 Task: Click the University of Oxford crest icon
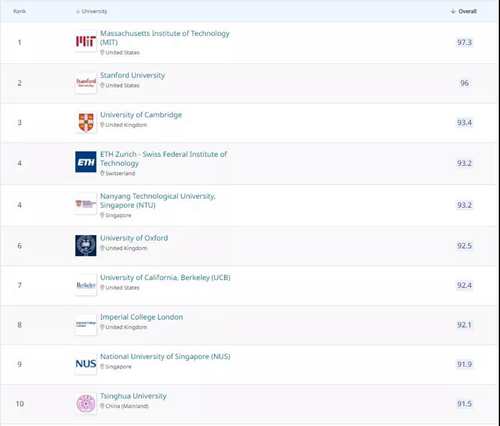click(x=86, y=245)
